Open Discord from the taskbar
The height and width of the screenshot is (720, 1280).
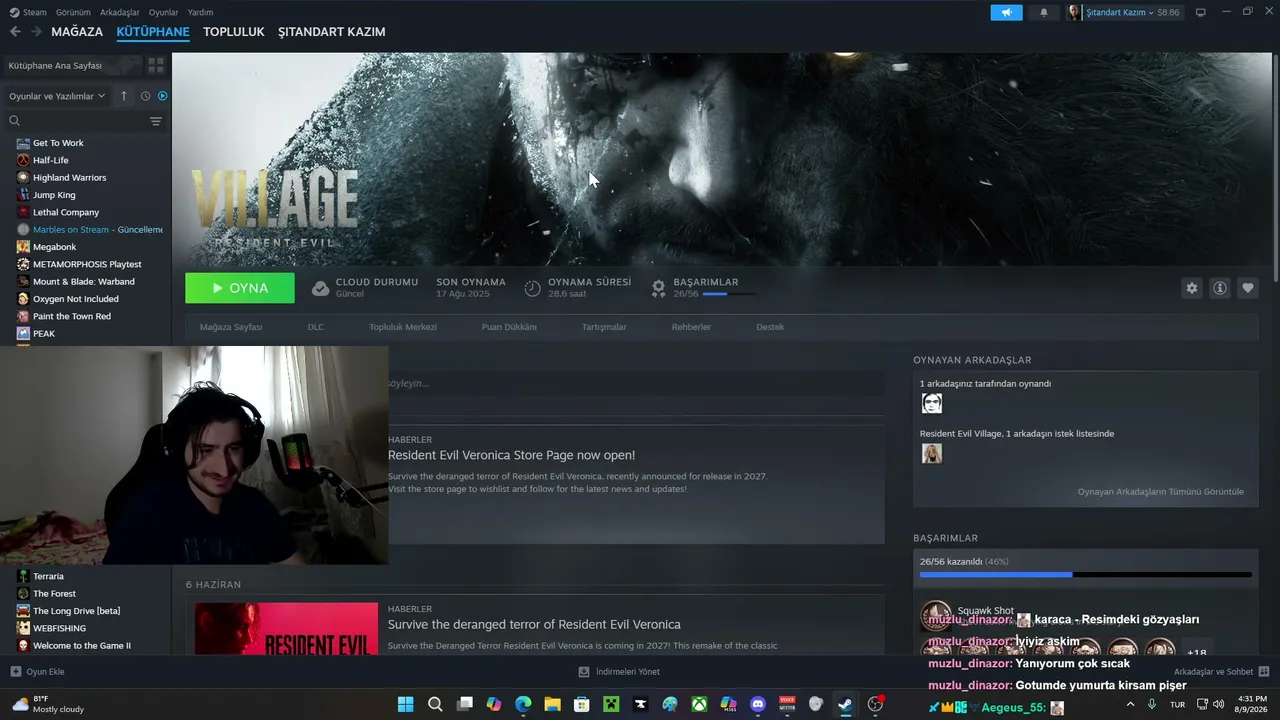click(757, 704)
